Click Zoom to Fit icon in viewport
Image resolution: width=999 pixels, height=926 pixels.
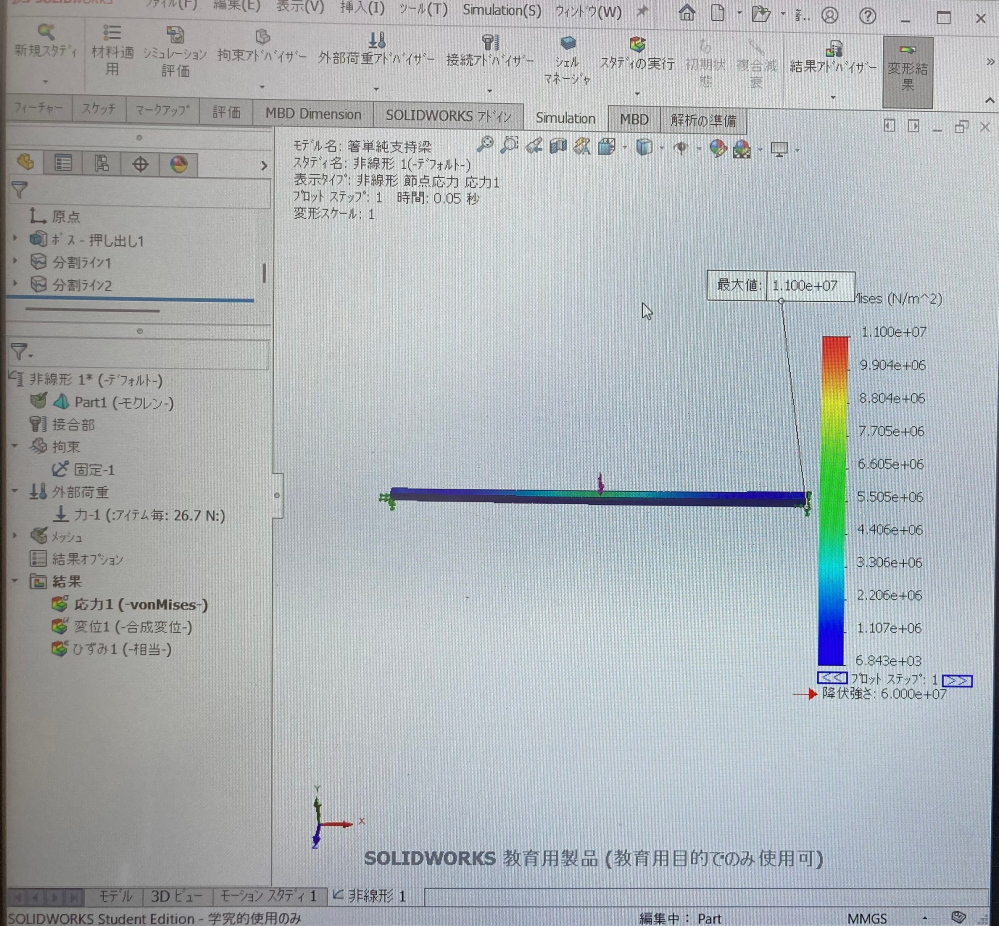485,144
